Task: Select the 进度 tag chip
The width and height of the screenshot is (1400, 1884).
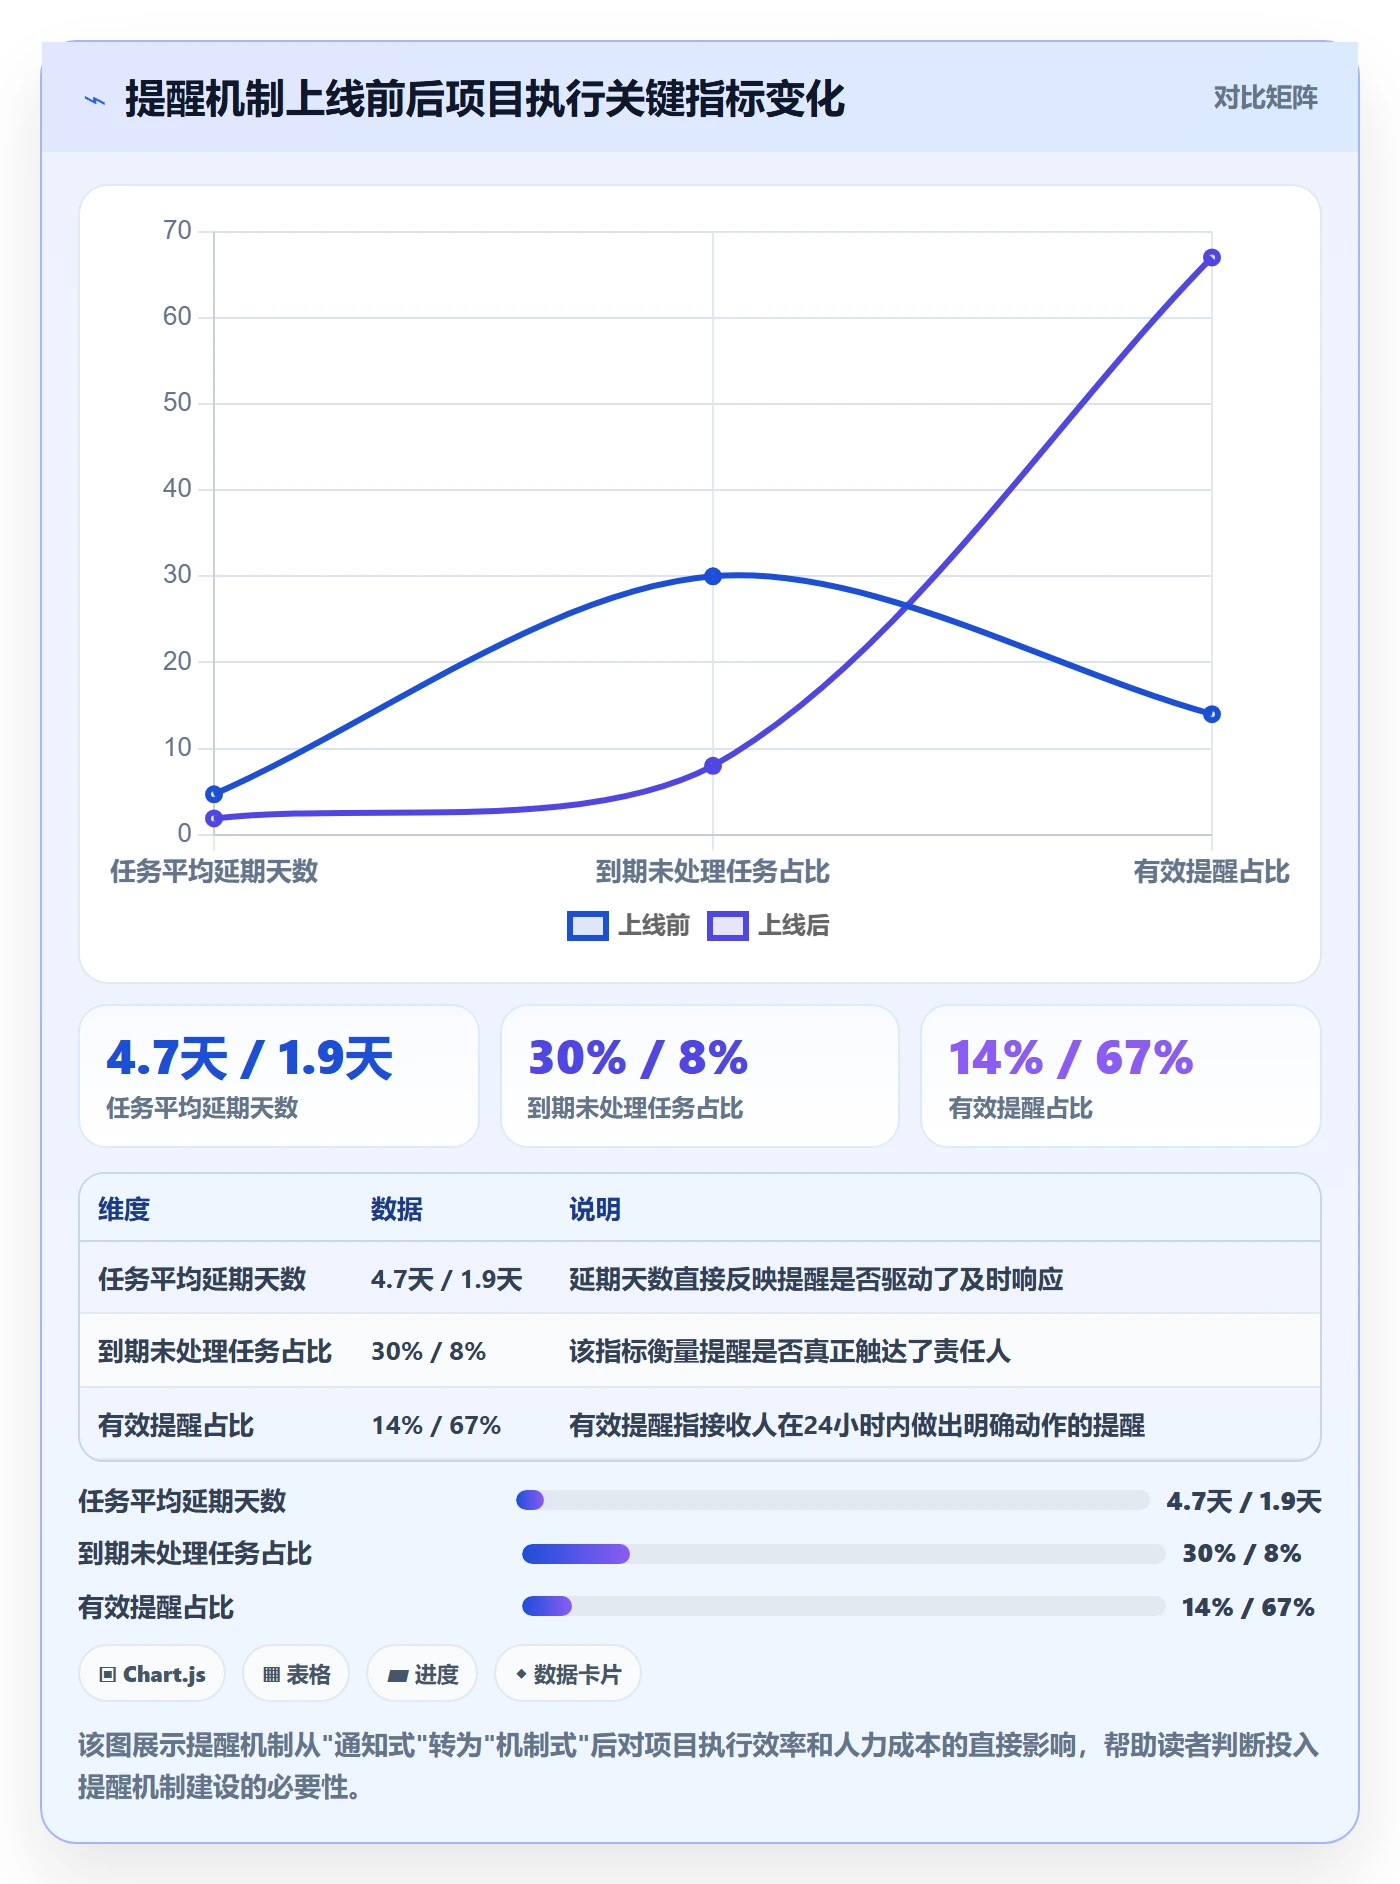Action: click(422, 1674)
